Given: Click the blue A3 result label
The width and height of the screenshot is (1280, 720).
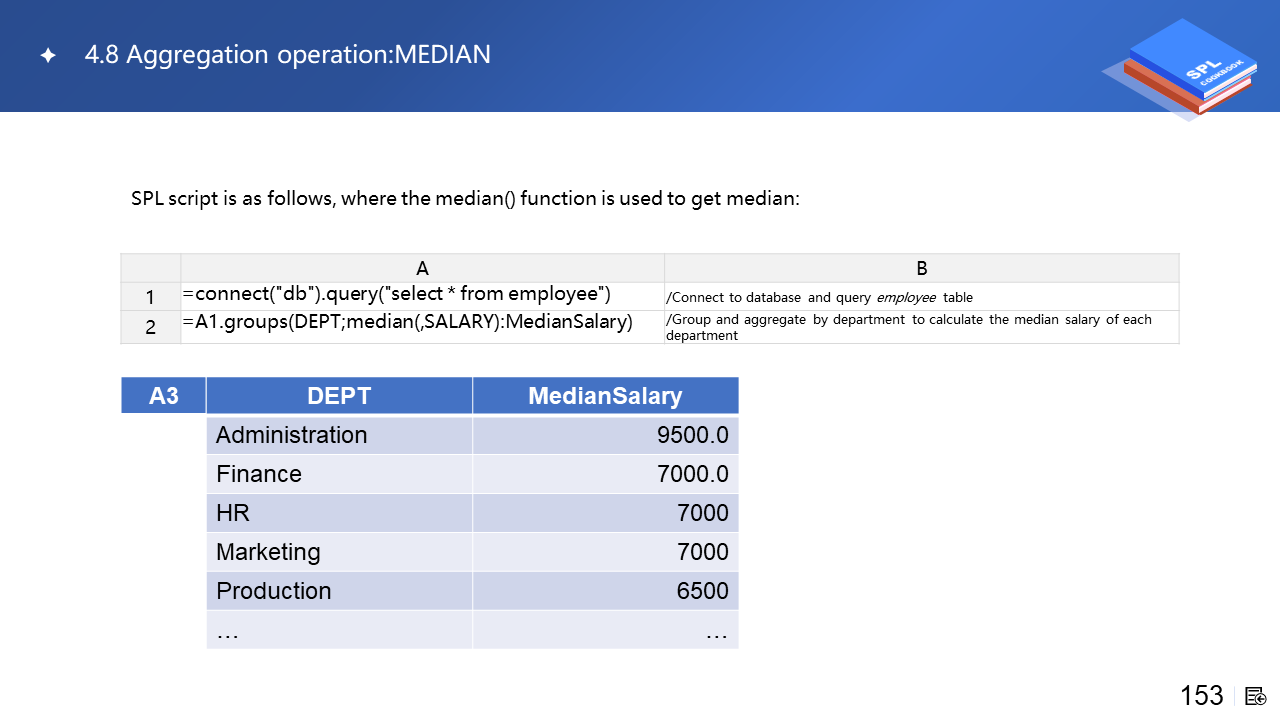Looking at the screenshot, I should coord(163,396).
